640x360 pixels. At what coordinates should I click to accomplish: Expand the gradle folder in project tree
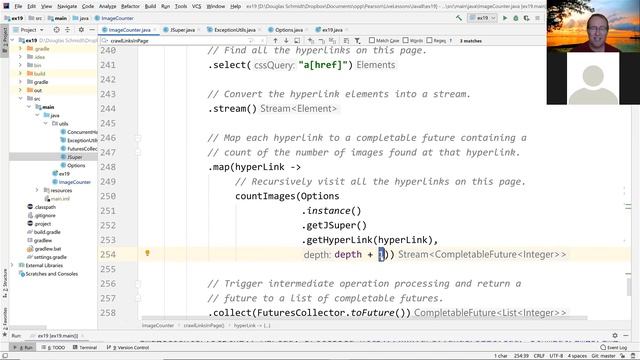20,82
